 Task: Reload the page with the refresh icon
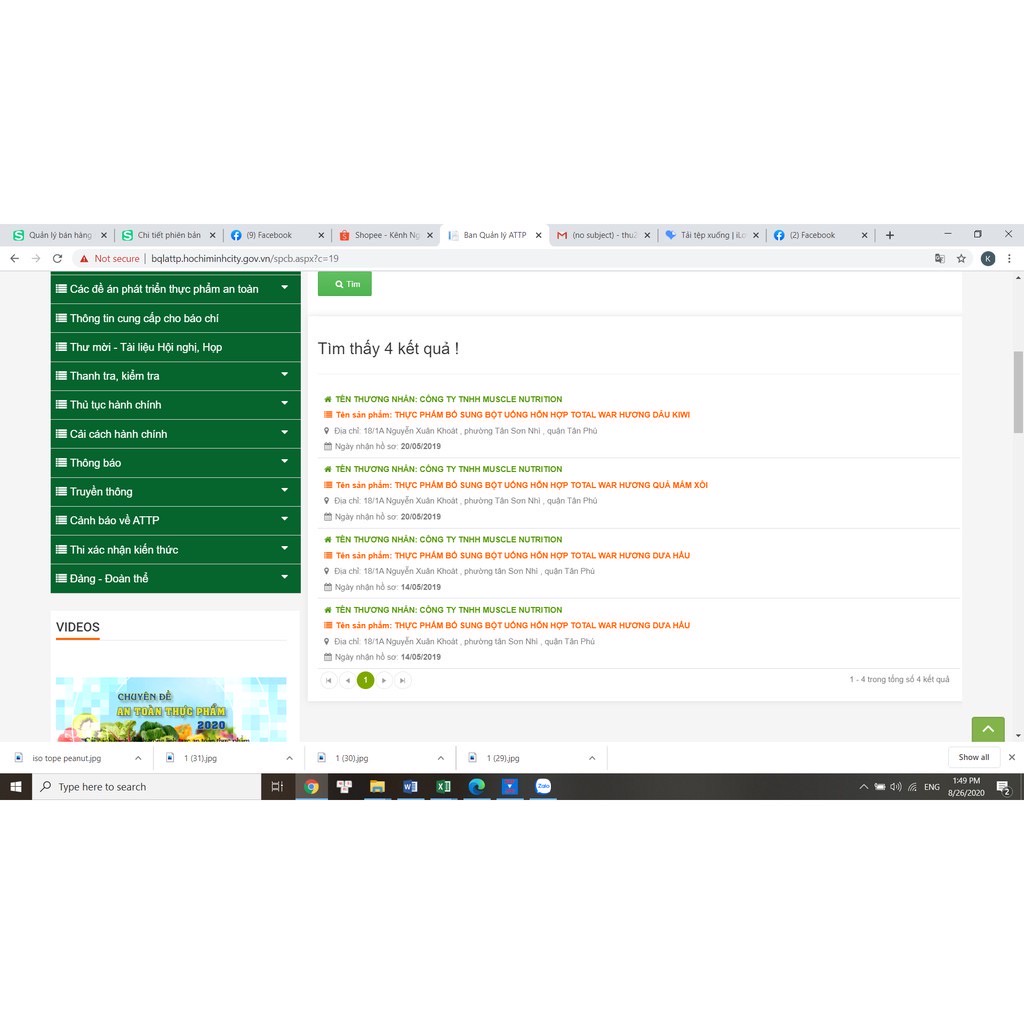point(57,259)
